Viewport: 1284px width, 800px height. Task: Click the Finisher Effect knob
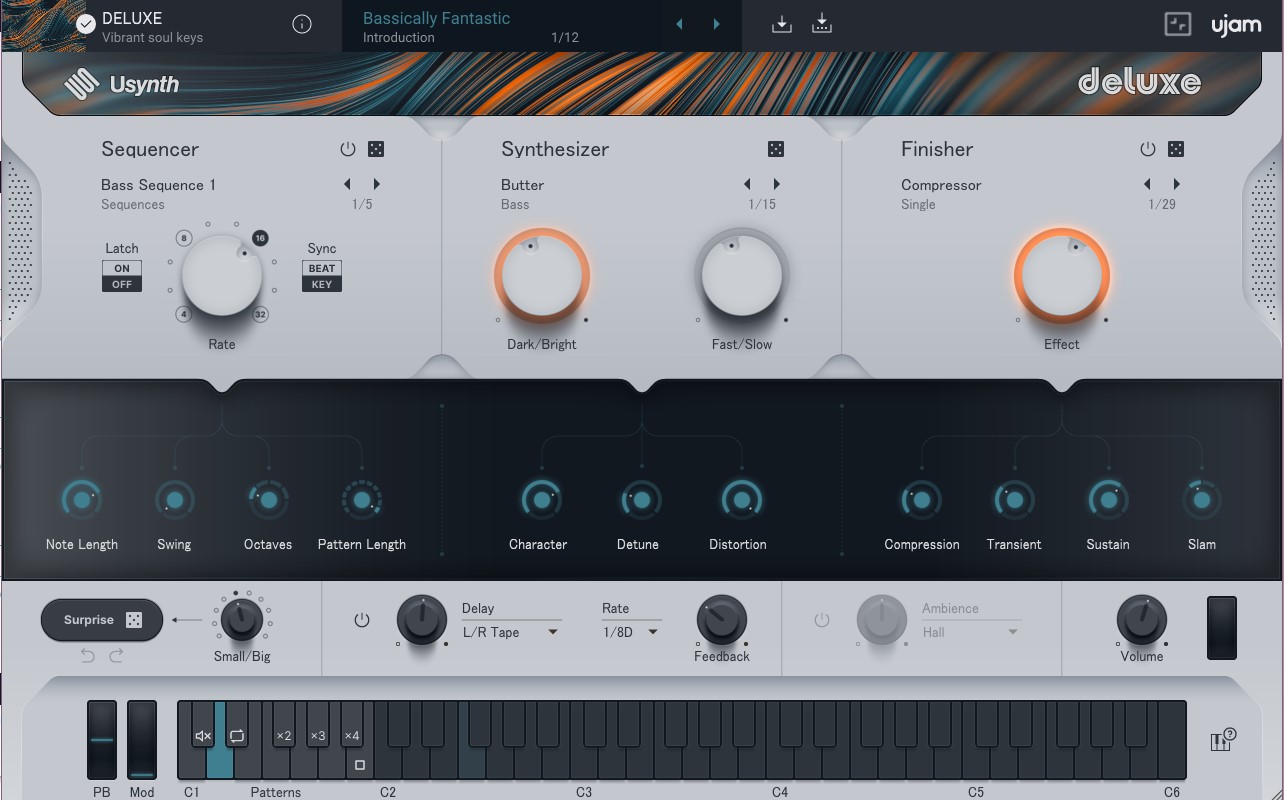[1062, 276]
